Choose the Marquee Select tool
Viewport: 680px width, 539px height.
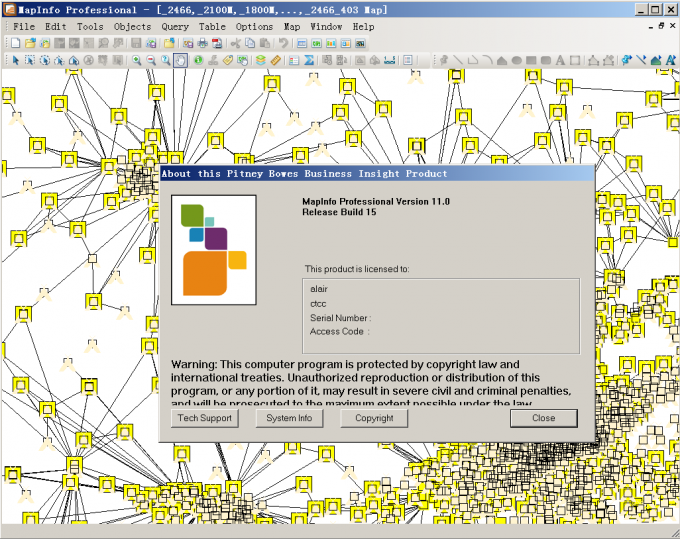click(x=30, y=60)
